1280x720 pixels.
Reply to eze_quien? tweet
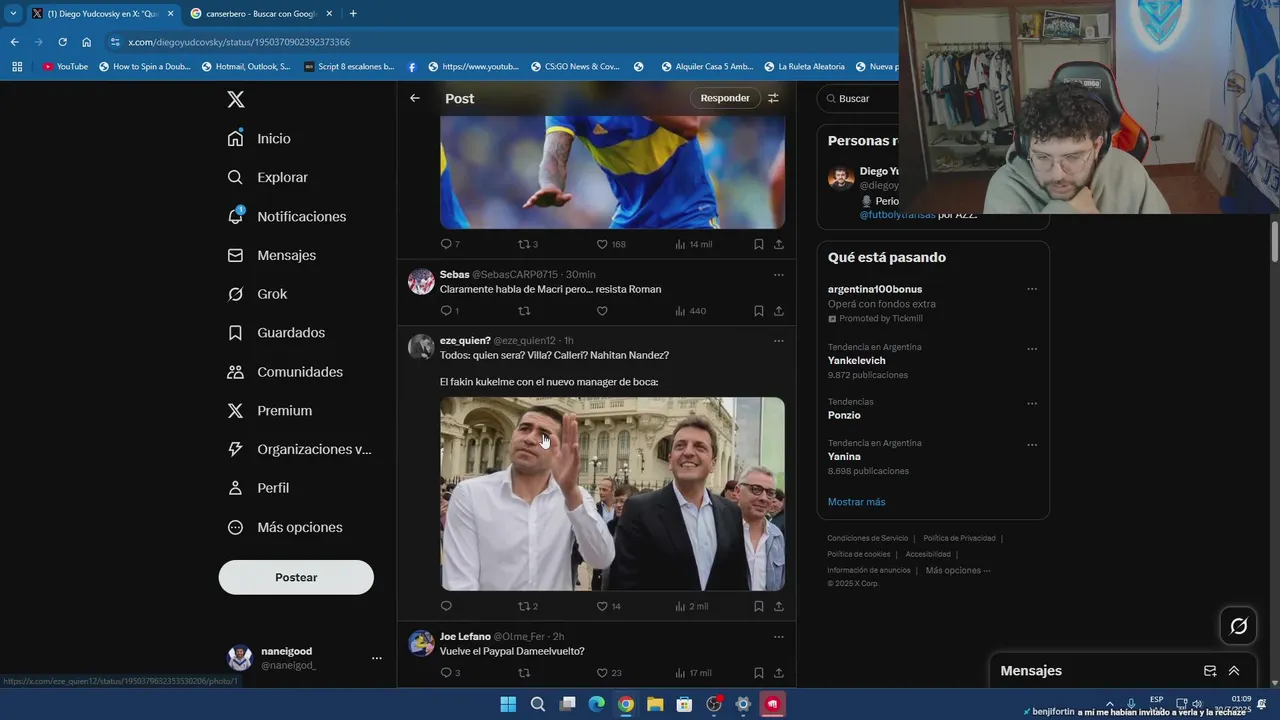click(x=446, y=606)
